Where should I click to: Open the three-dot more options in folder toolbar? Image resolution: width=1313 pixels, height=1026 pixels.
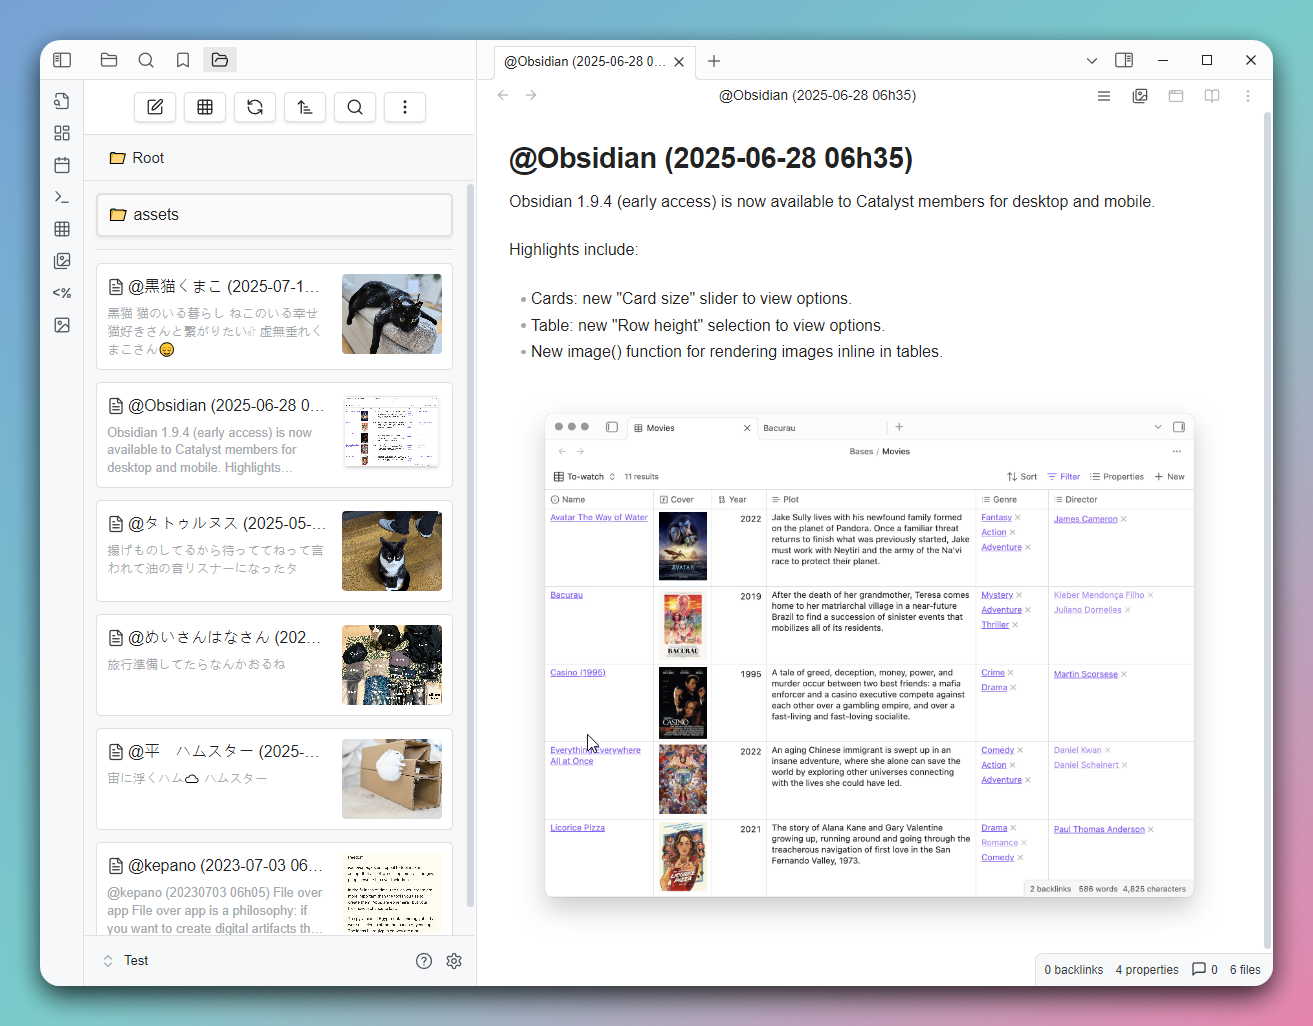(x=405, y=107)
